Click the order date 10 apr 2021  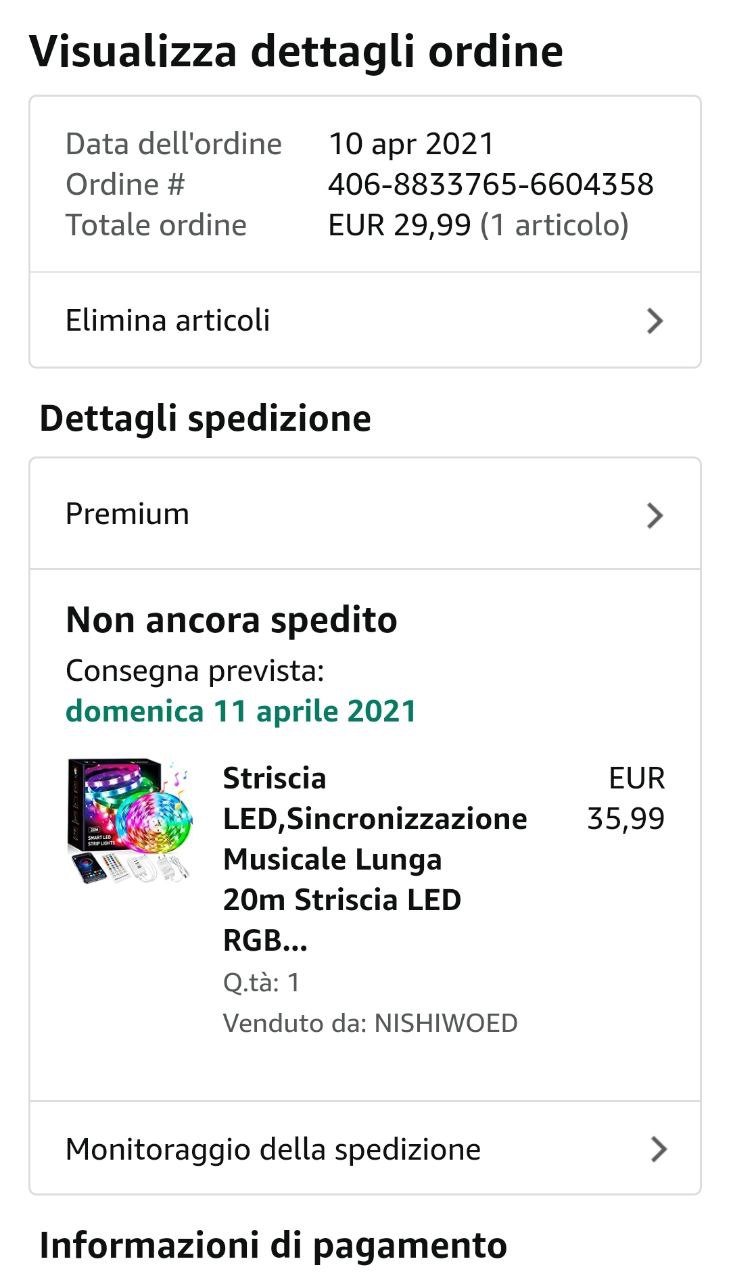coord(411,144)
